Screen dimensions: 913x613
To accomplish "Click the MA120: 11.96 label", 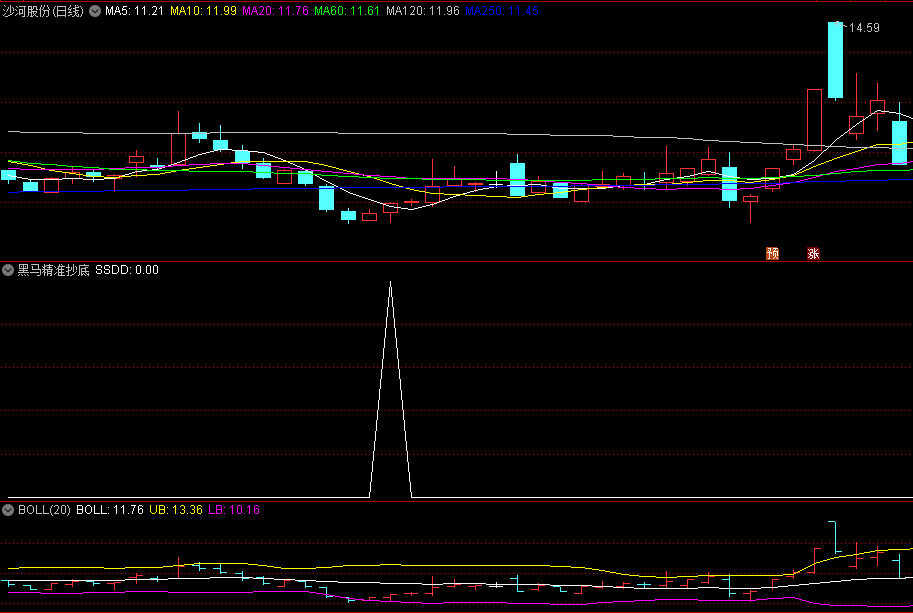I will [x=423, y=11].
